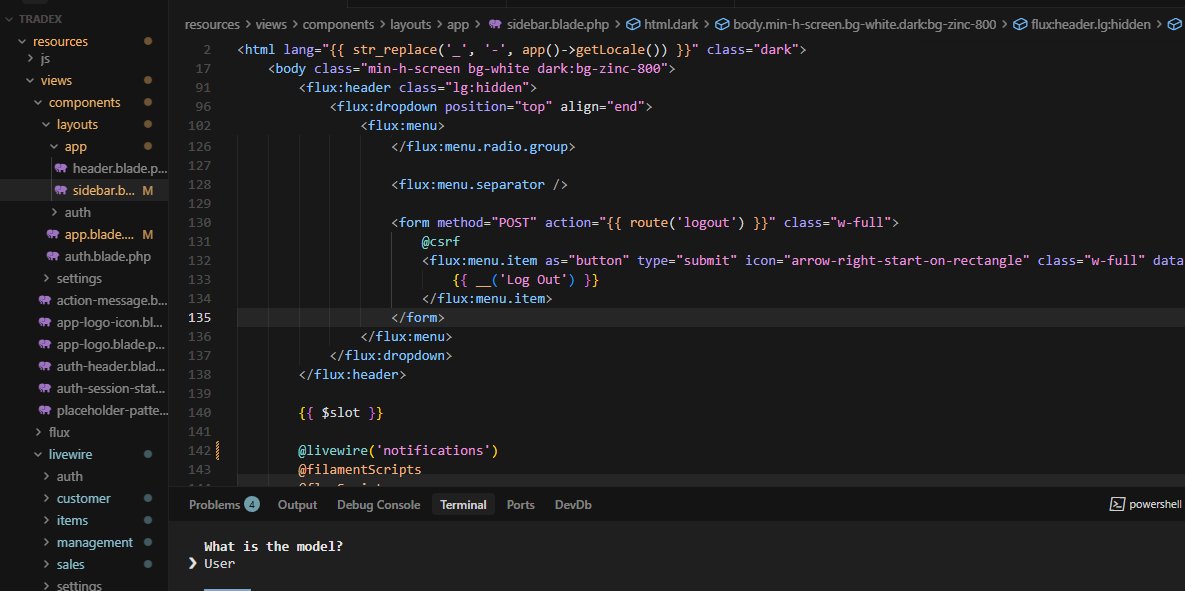Open app-logo-icon blade file
Viewport: 1185px width, 591px height.
click(110, 323)
